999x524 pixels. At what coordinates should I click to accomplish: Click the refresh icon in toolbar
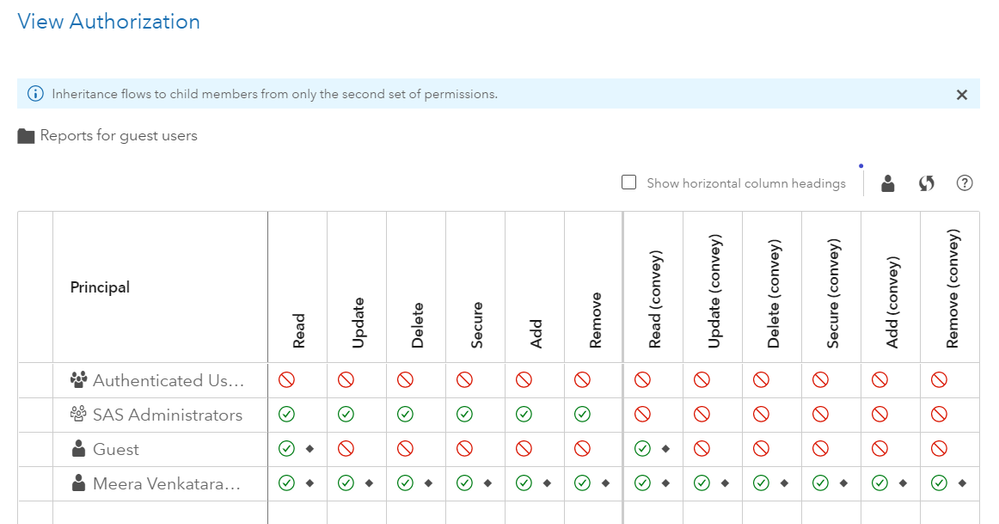pos(927,183)
